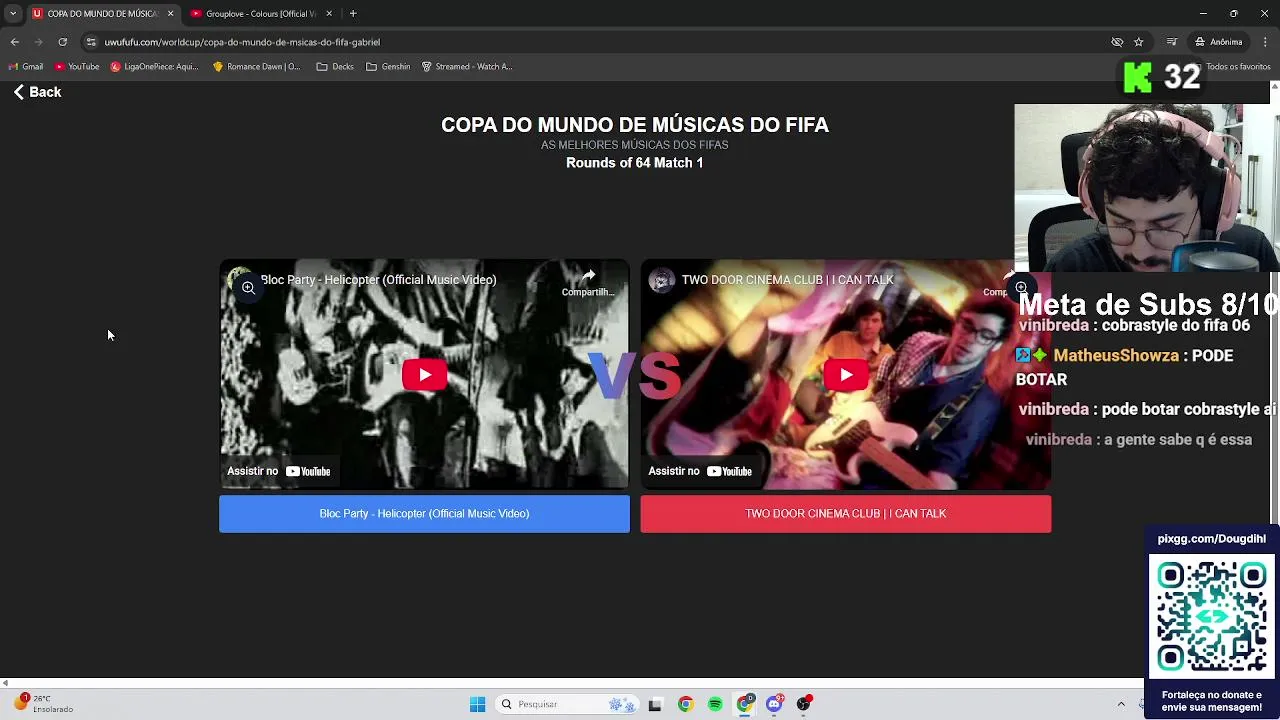Navigate back in browser history

point(15,42)
